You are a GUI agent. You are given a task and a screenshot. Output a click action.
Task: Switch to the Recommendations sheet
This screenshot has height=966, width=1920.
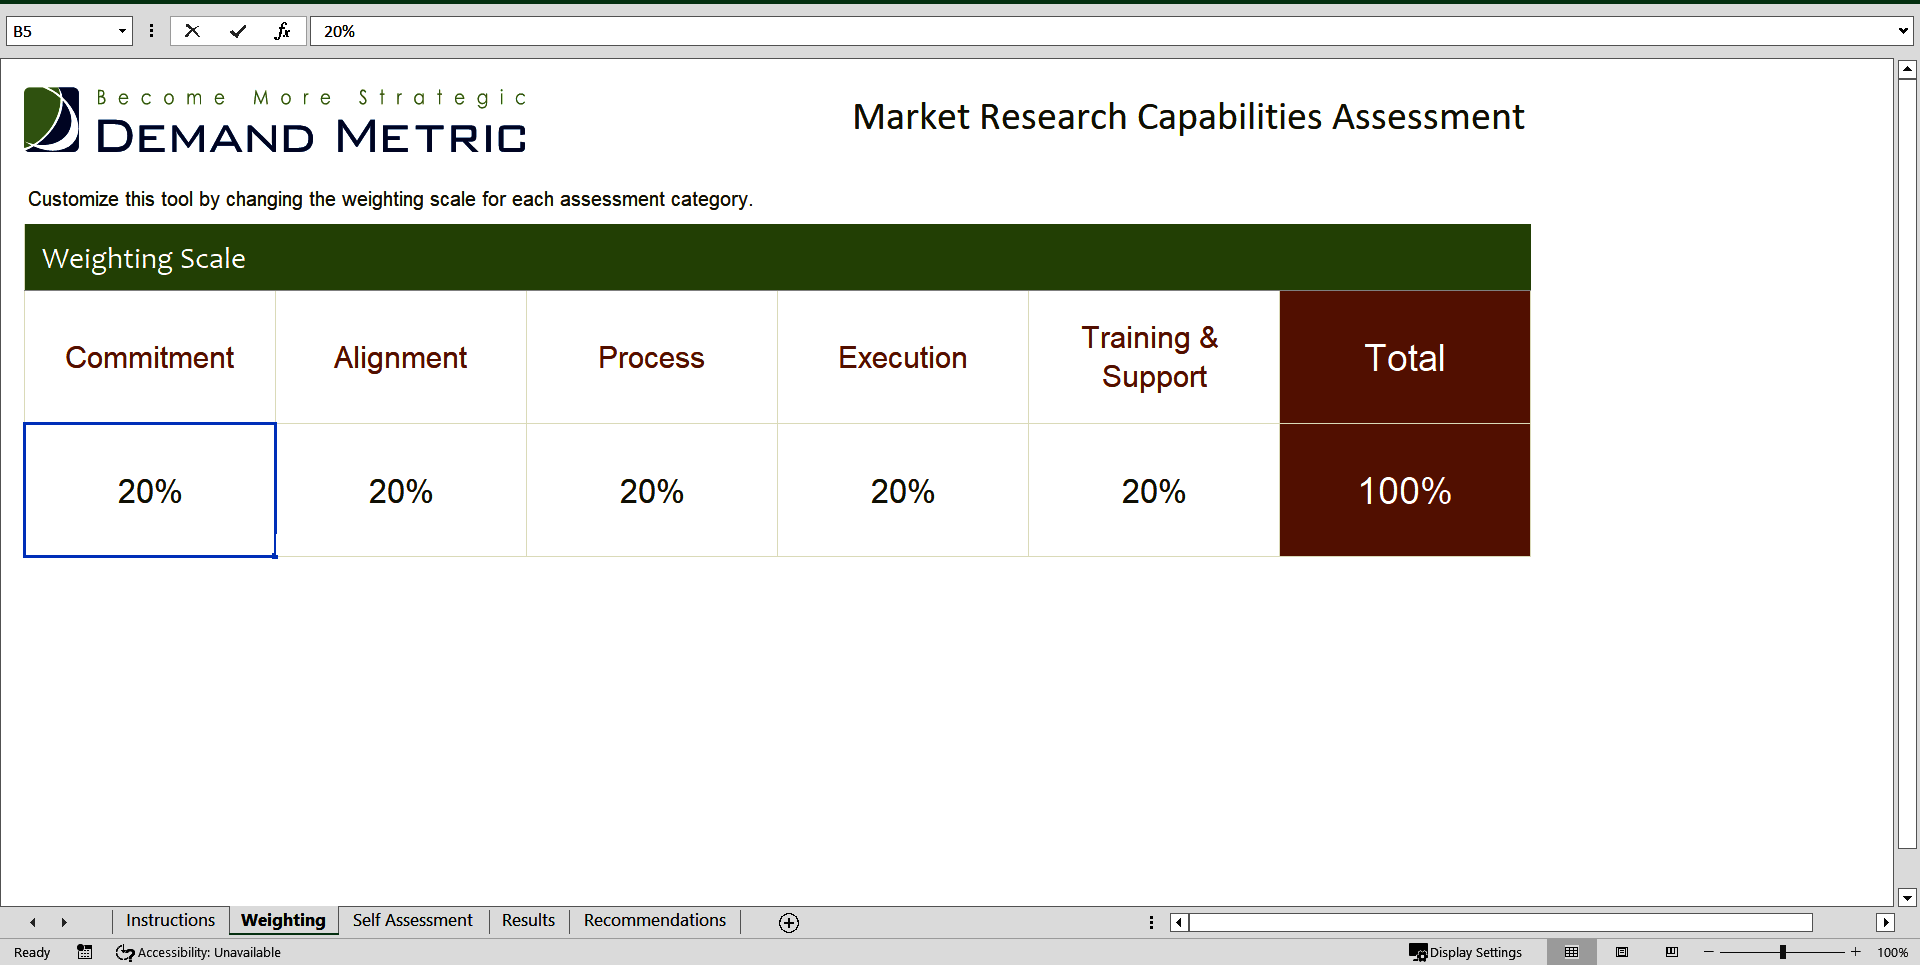point(654,920)
